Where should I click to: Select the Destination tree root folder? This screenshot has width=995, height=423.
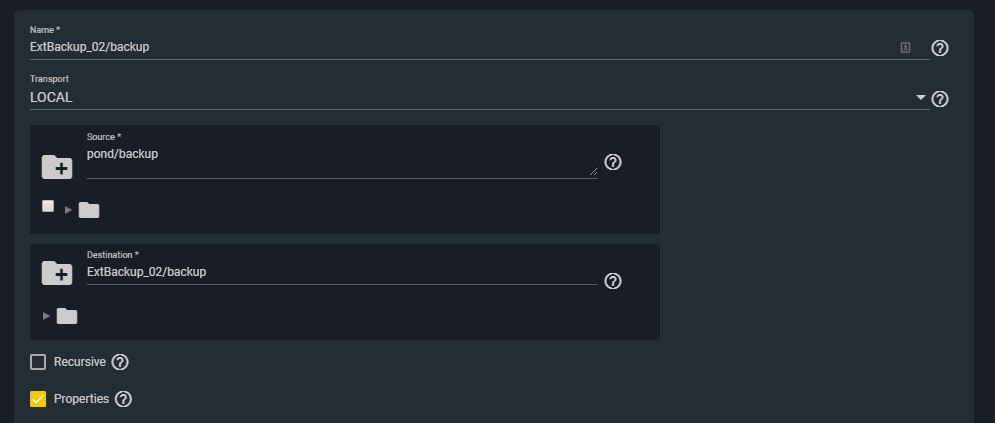67,316
